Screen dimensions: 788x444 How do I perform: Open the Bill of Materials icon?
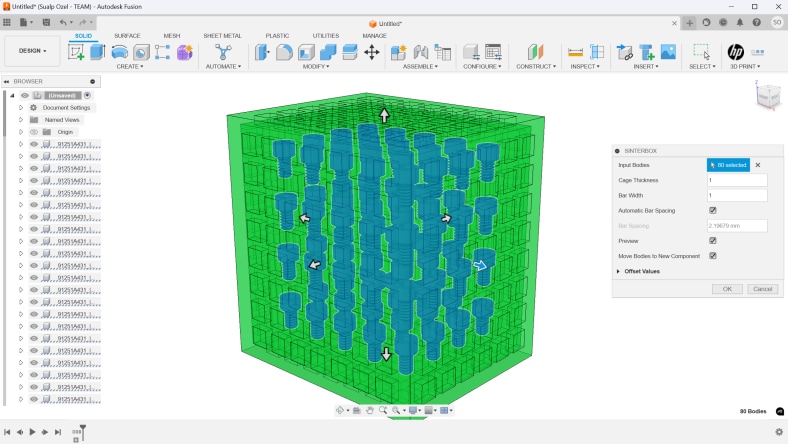tap(443, 52)
